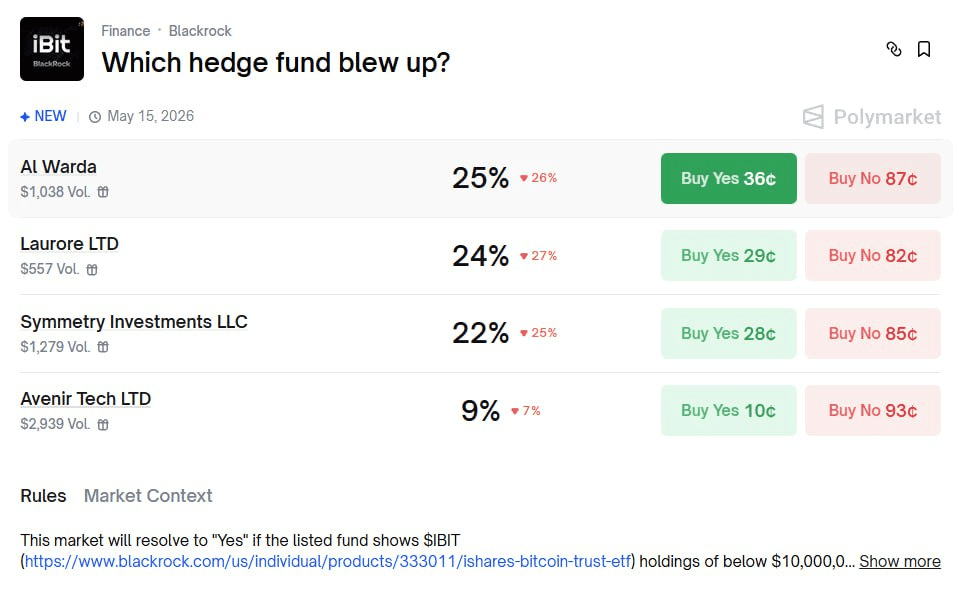
Task: Buy No for Al Warda at 87¢
Action: click(x=872, y=178)
